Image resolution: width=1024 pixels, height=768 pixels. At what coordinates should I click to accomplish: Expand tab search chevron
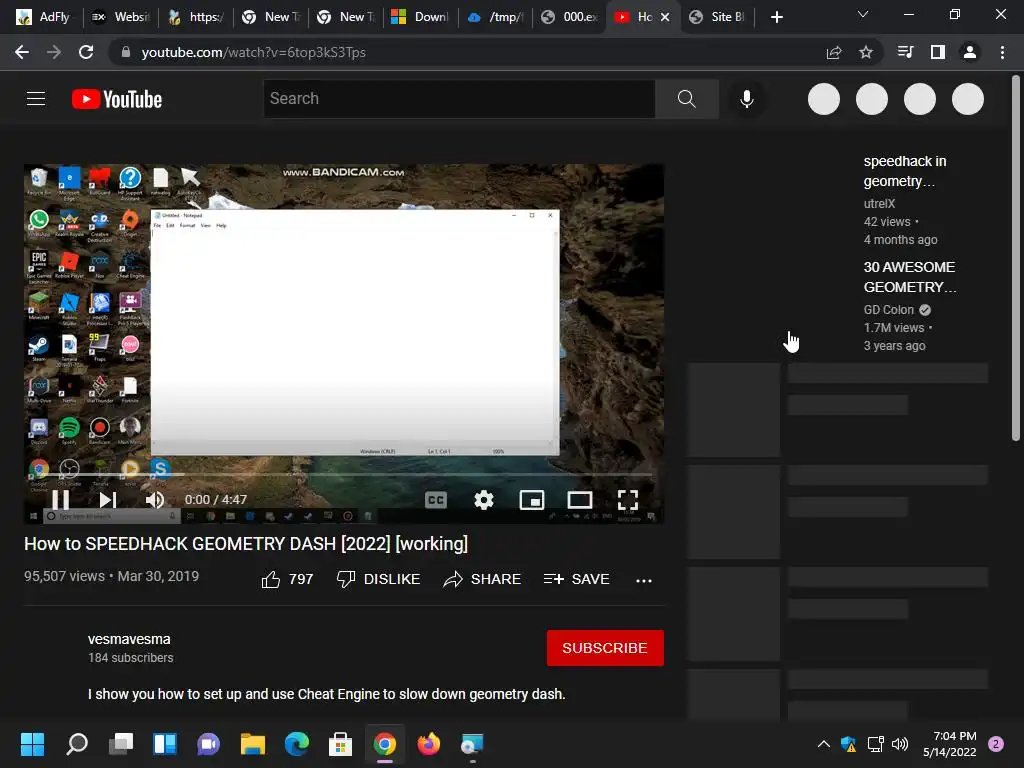pos(863,14)
